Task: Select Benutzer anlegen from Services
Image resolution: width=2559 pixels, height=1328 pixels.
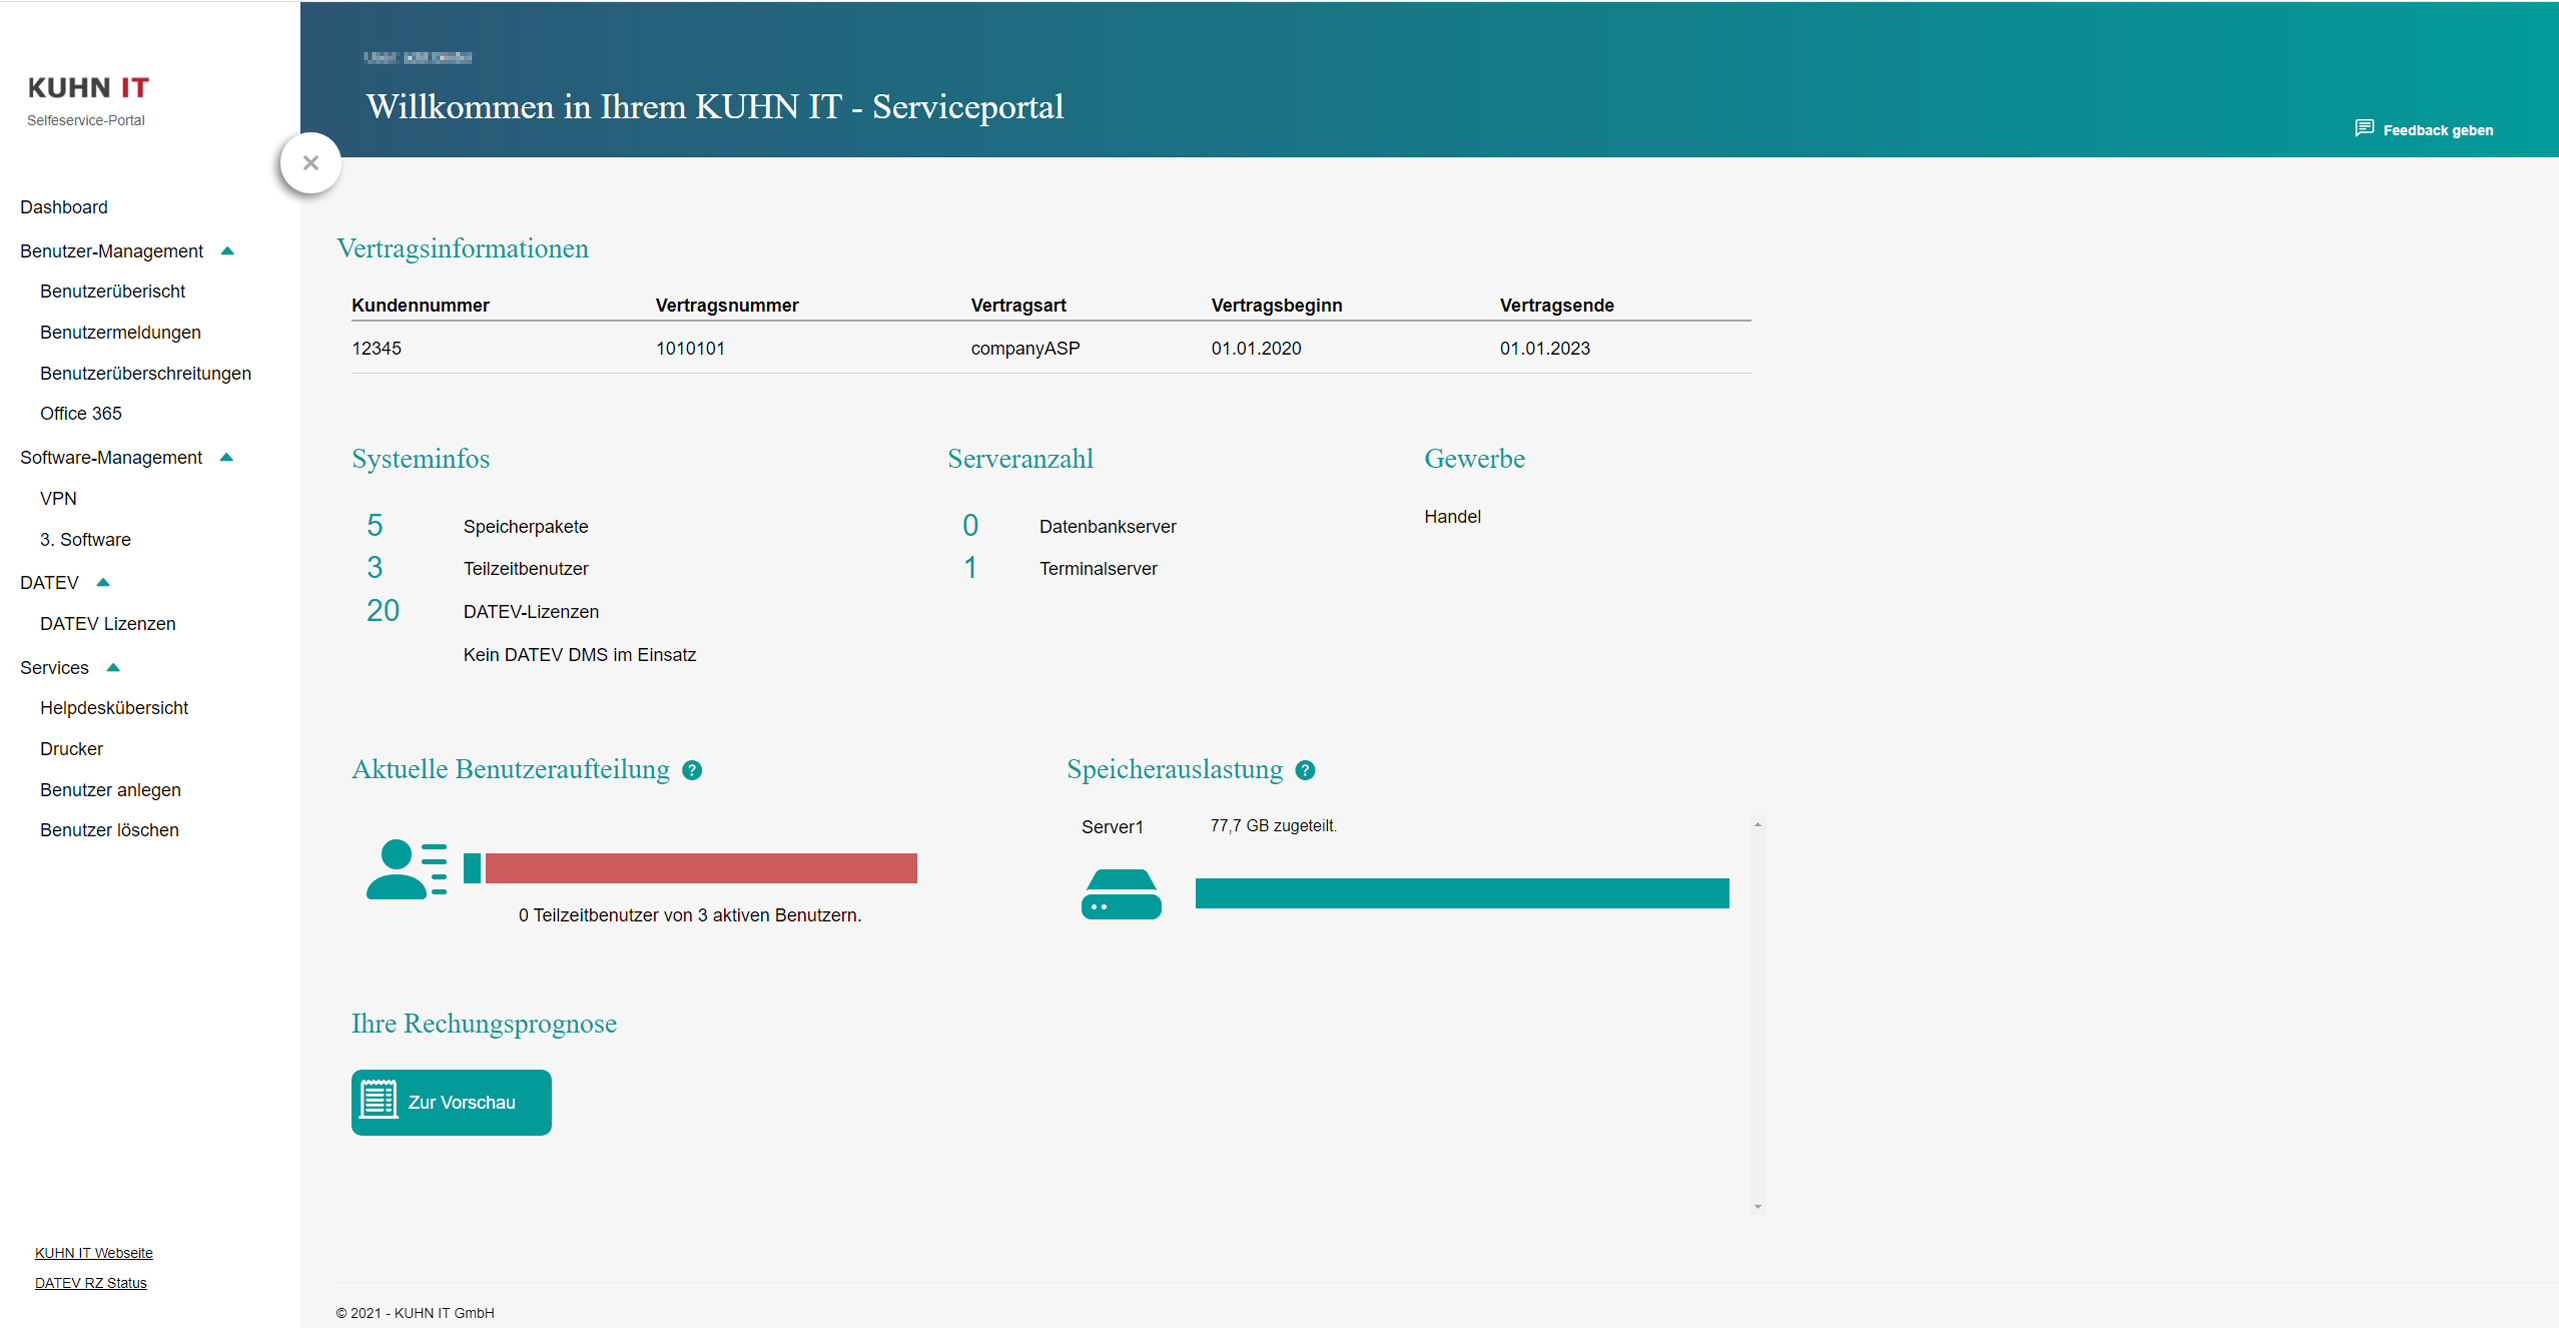Action: pos(110,789)
